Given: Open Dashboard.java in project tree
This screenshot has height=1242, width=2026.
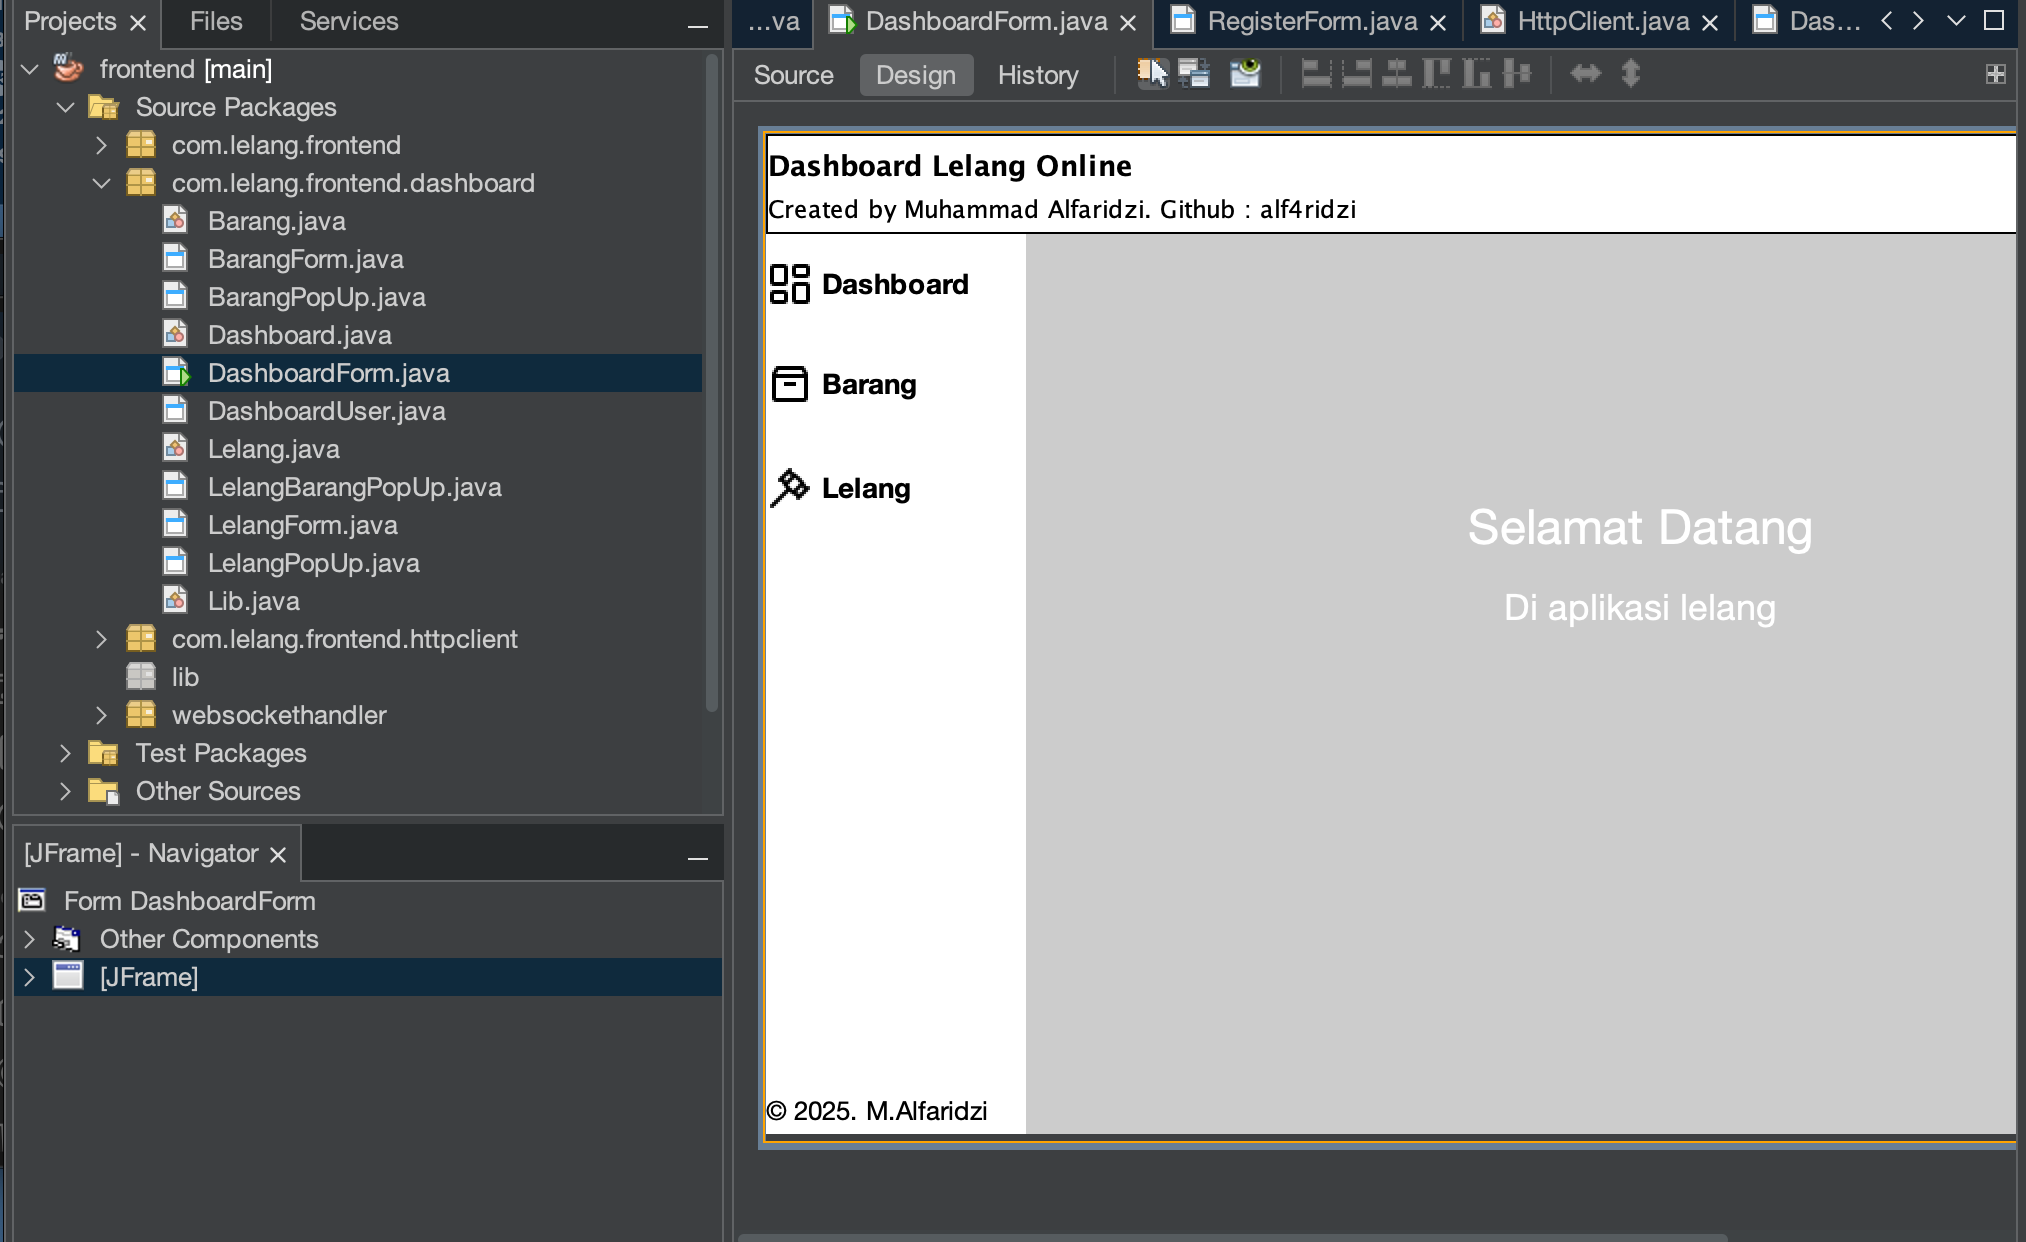Looking at the screenshot, I should pos(299,335).
